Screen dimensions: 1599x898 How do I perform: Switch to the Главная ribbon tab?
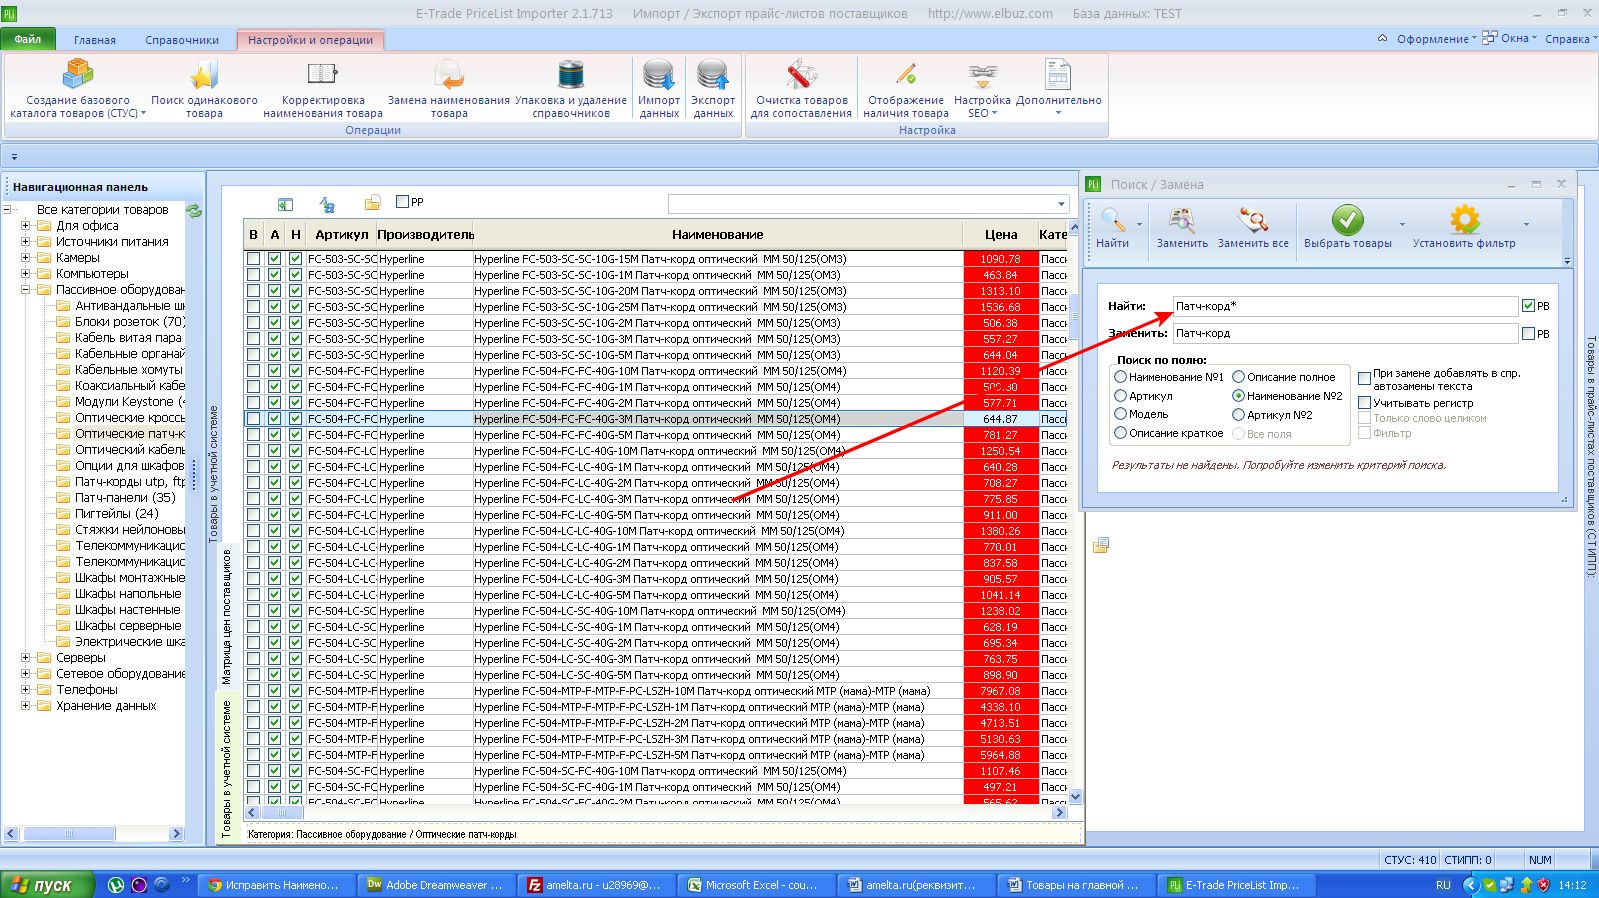[95, 40]
